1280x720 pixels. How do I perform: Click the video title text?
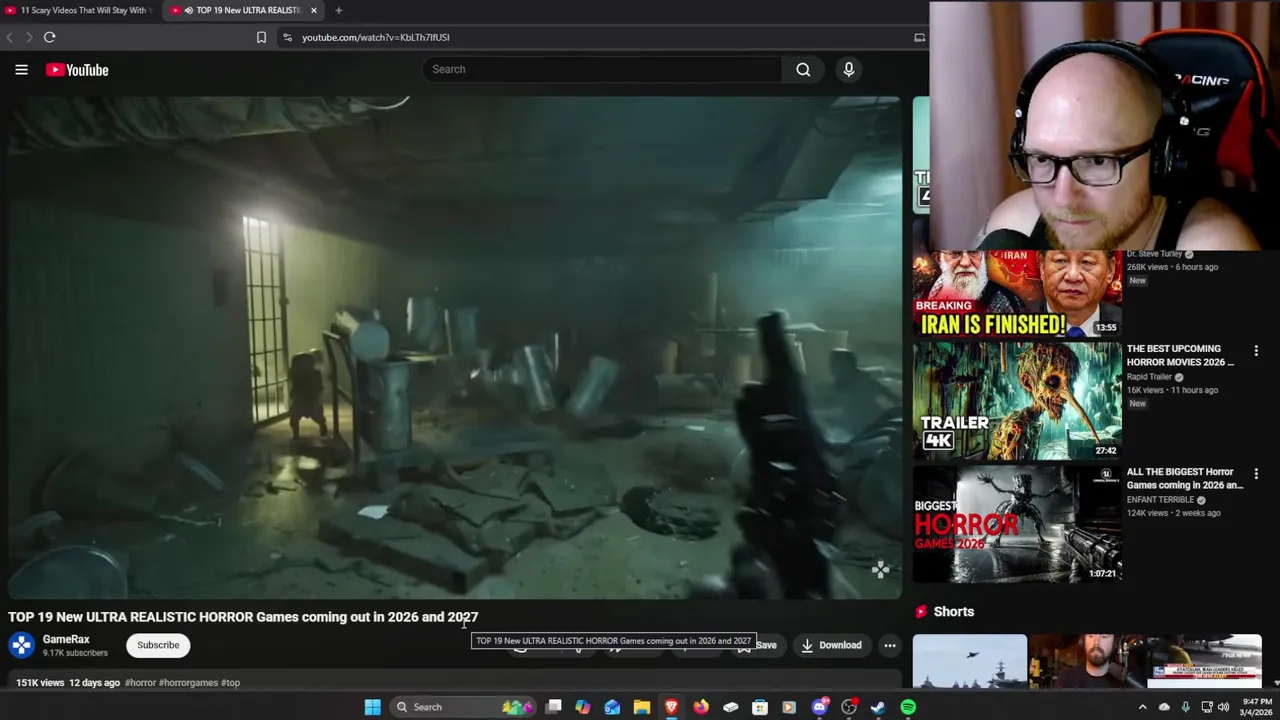tap(243, 617)
